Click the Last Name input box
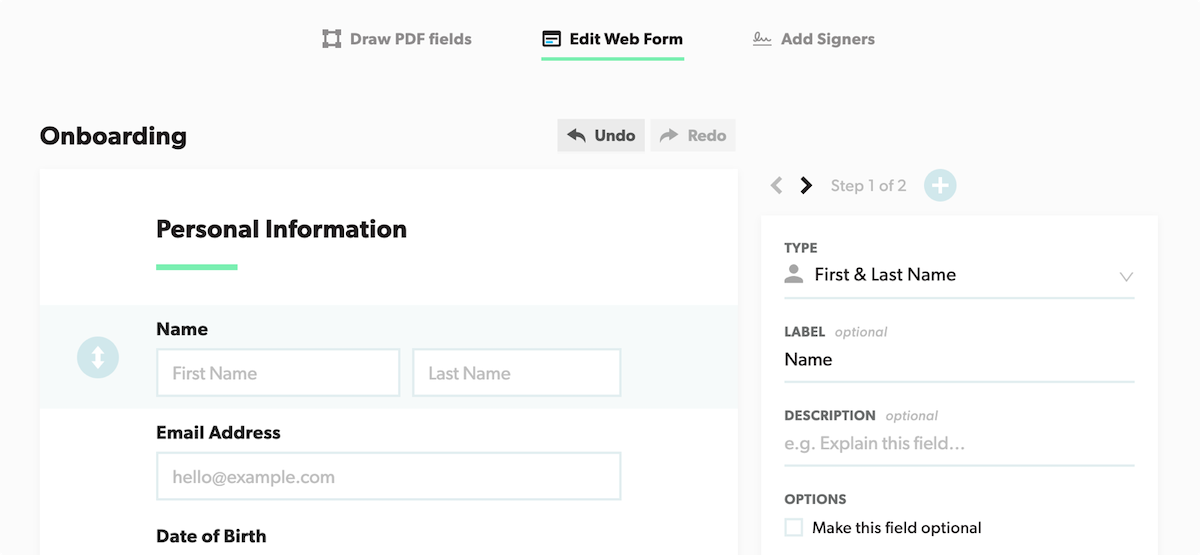The height and width of the screenshot is (555, 1200). [516, 373]
